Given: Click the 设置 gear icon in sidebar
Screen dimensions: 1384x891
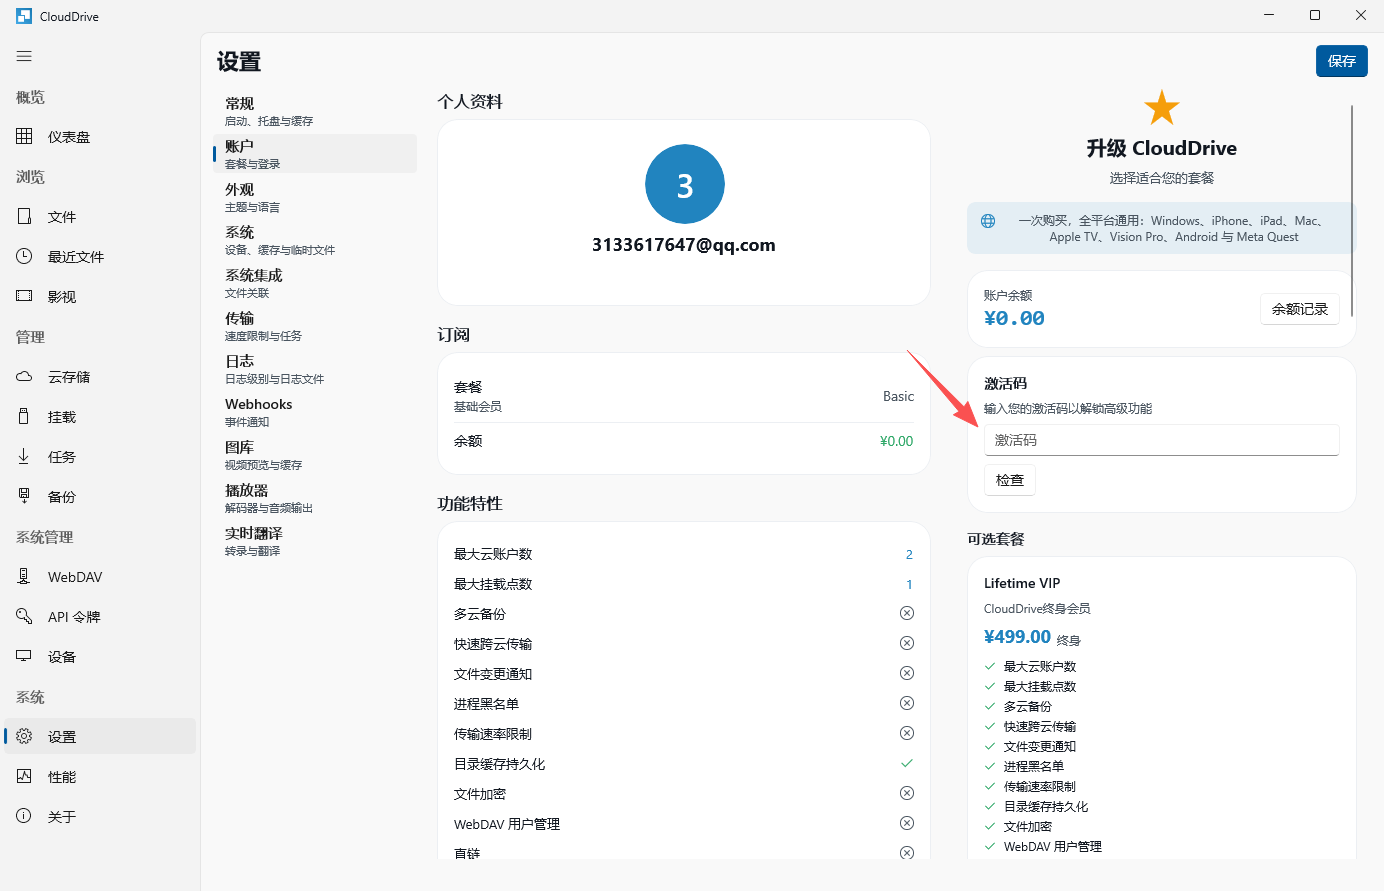Looking at the screenshot, I should (24, 736).
